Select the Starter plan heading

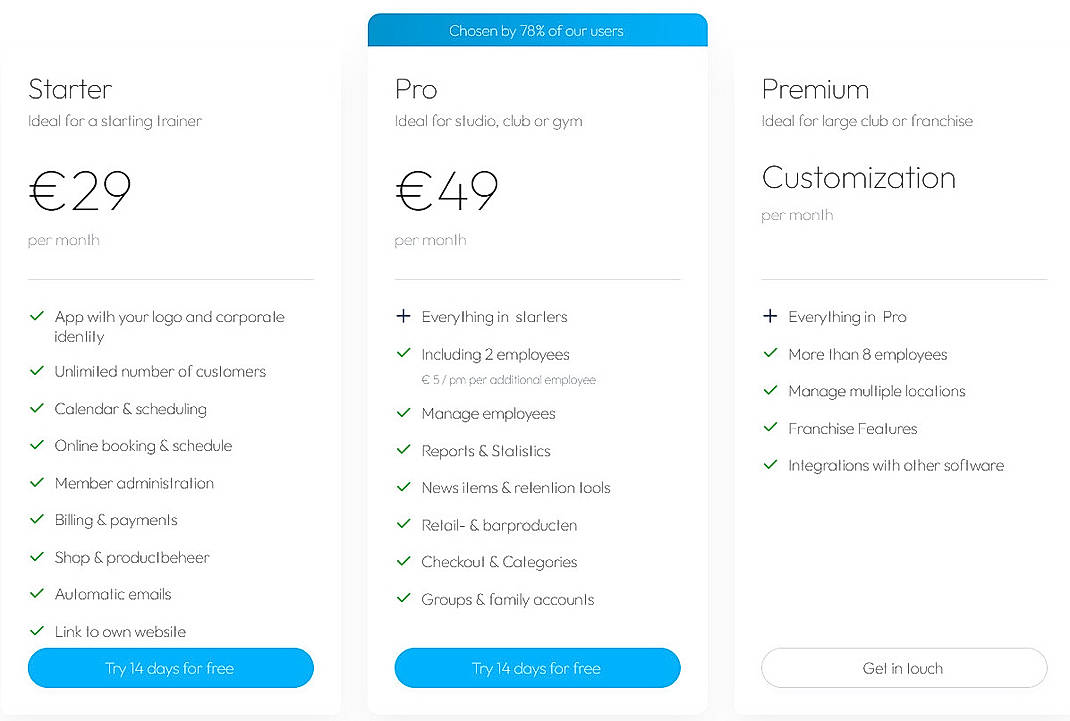69,89
